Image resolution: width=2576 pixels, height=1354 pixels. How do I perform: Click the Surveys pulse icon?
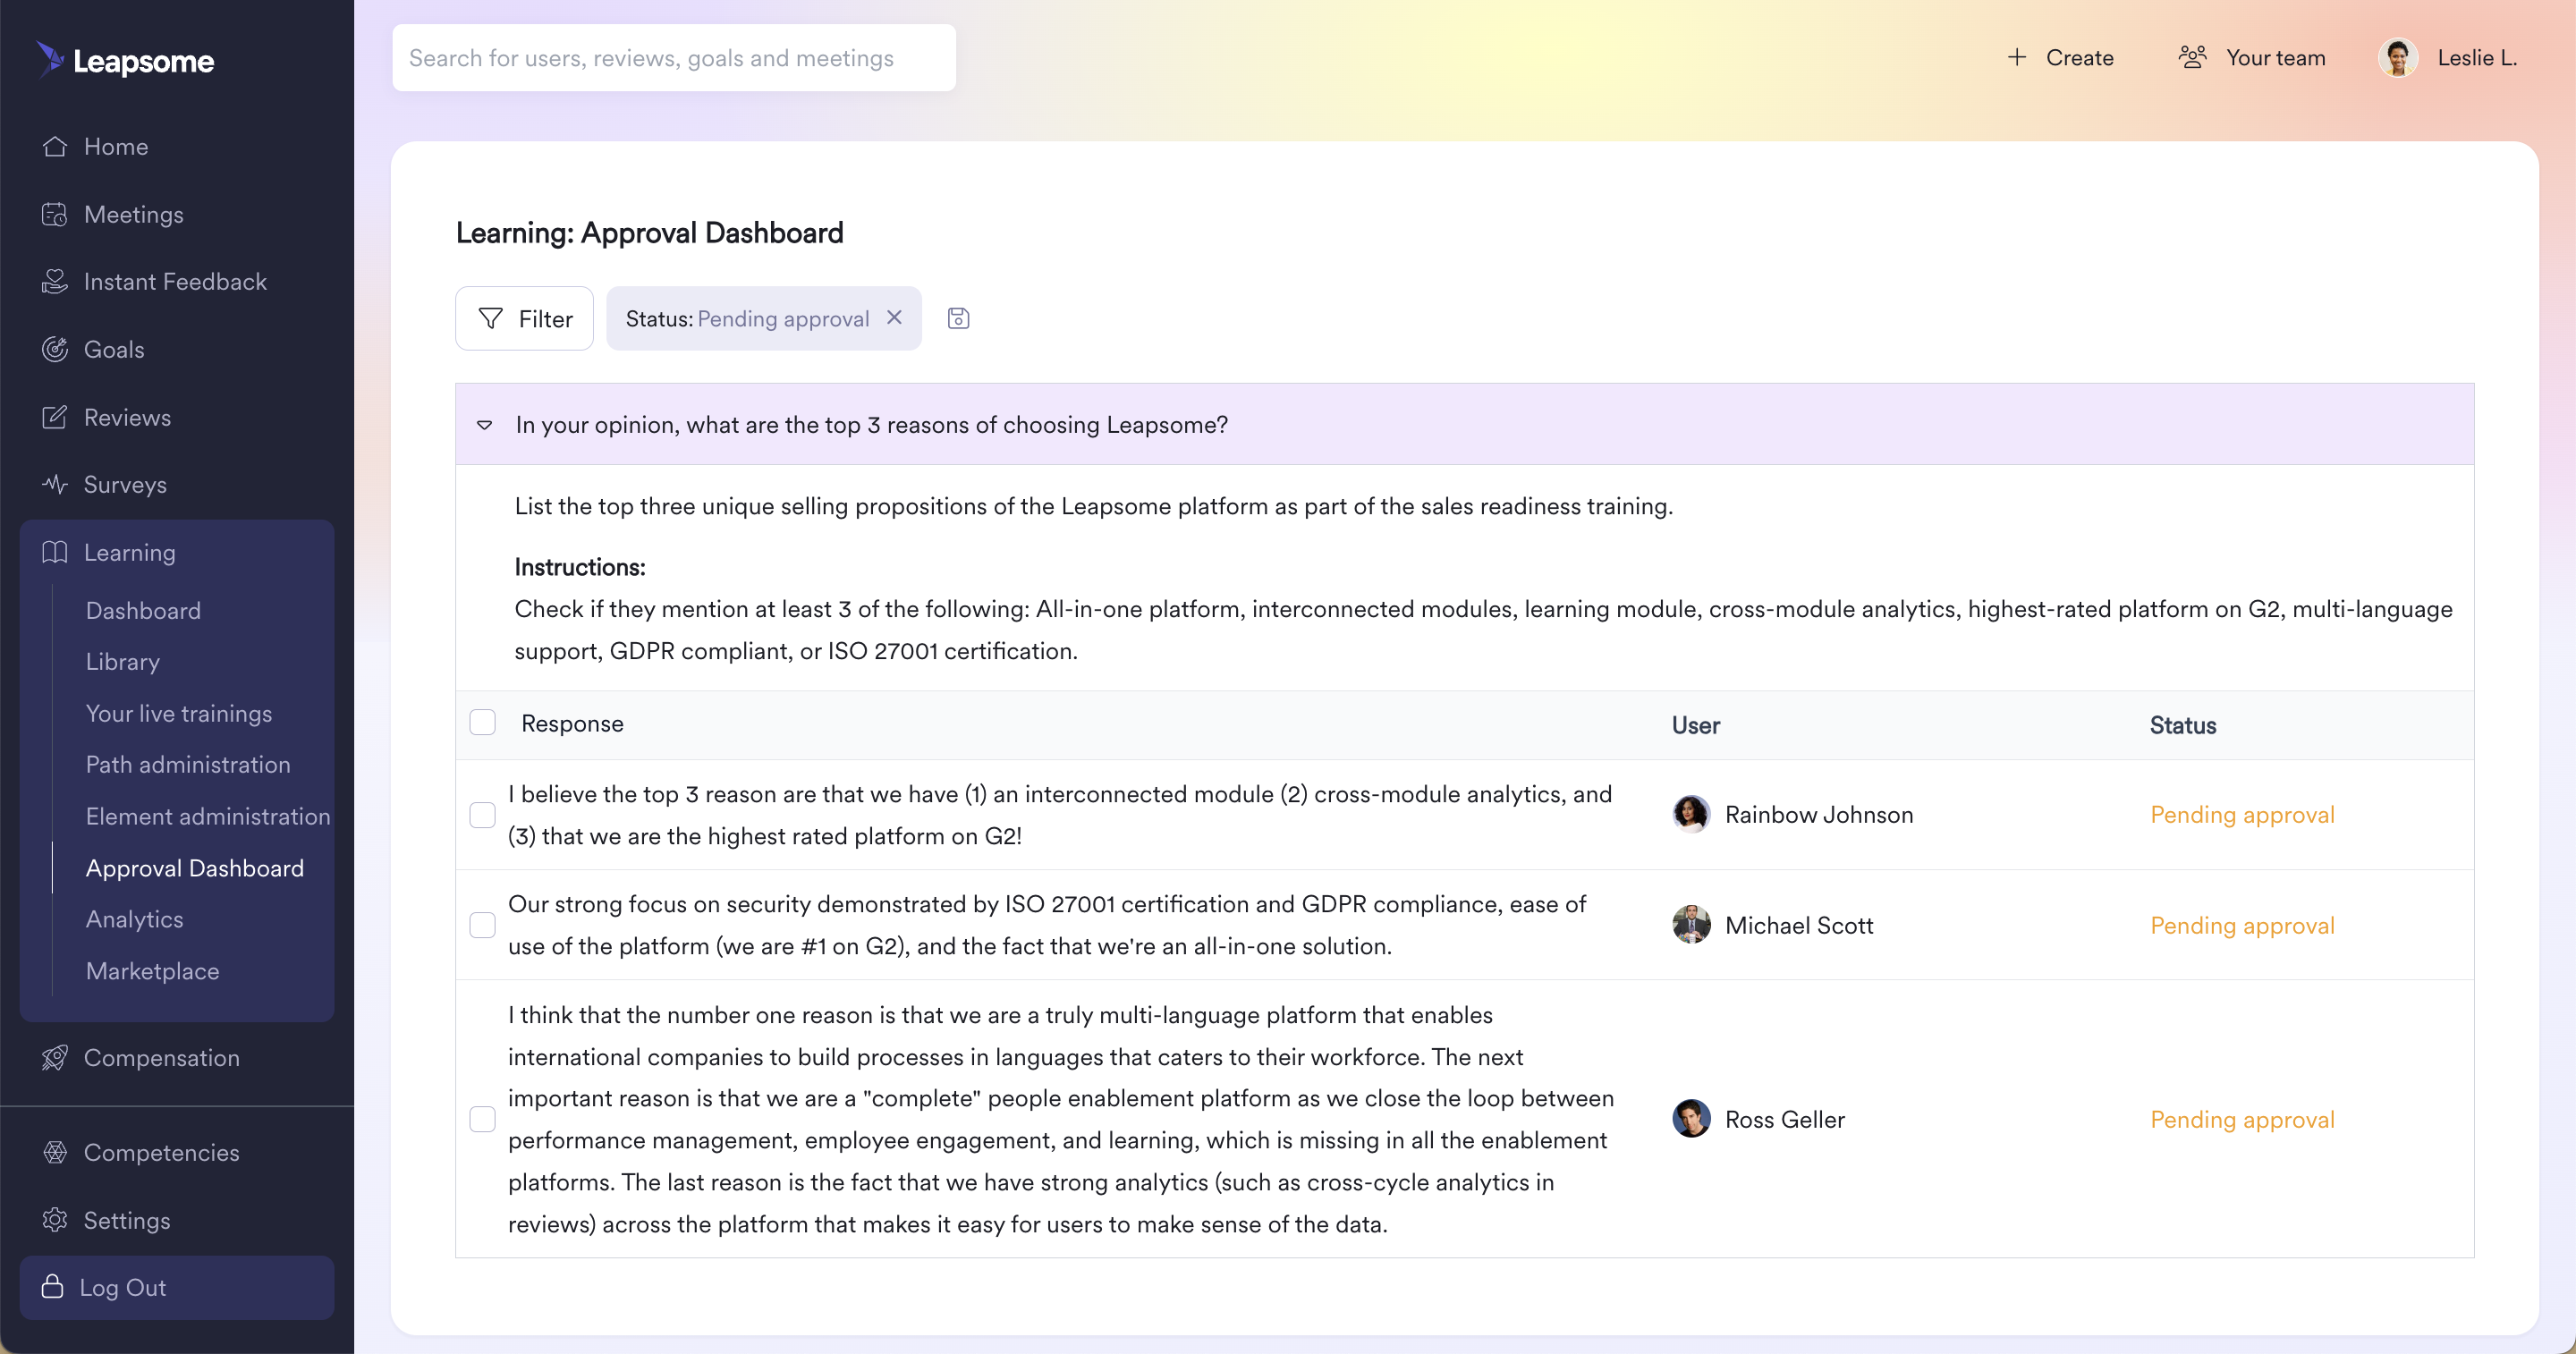[x=55, y=484]
